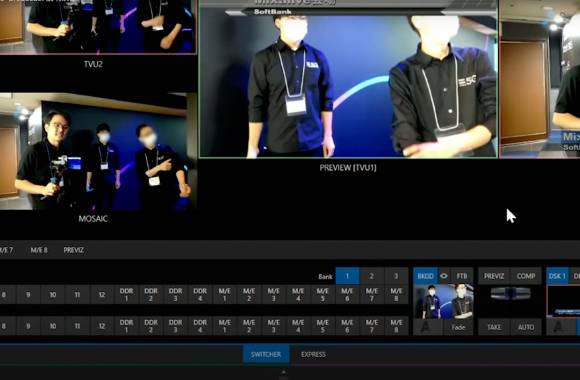Click DDR 1 on the program row
The height and width of the screenshot is (380, 580).
(127, 295)
